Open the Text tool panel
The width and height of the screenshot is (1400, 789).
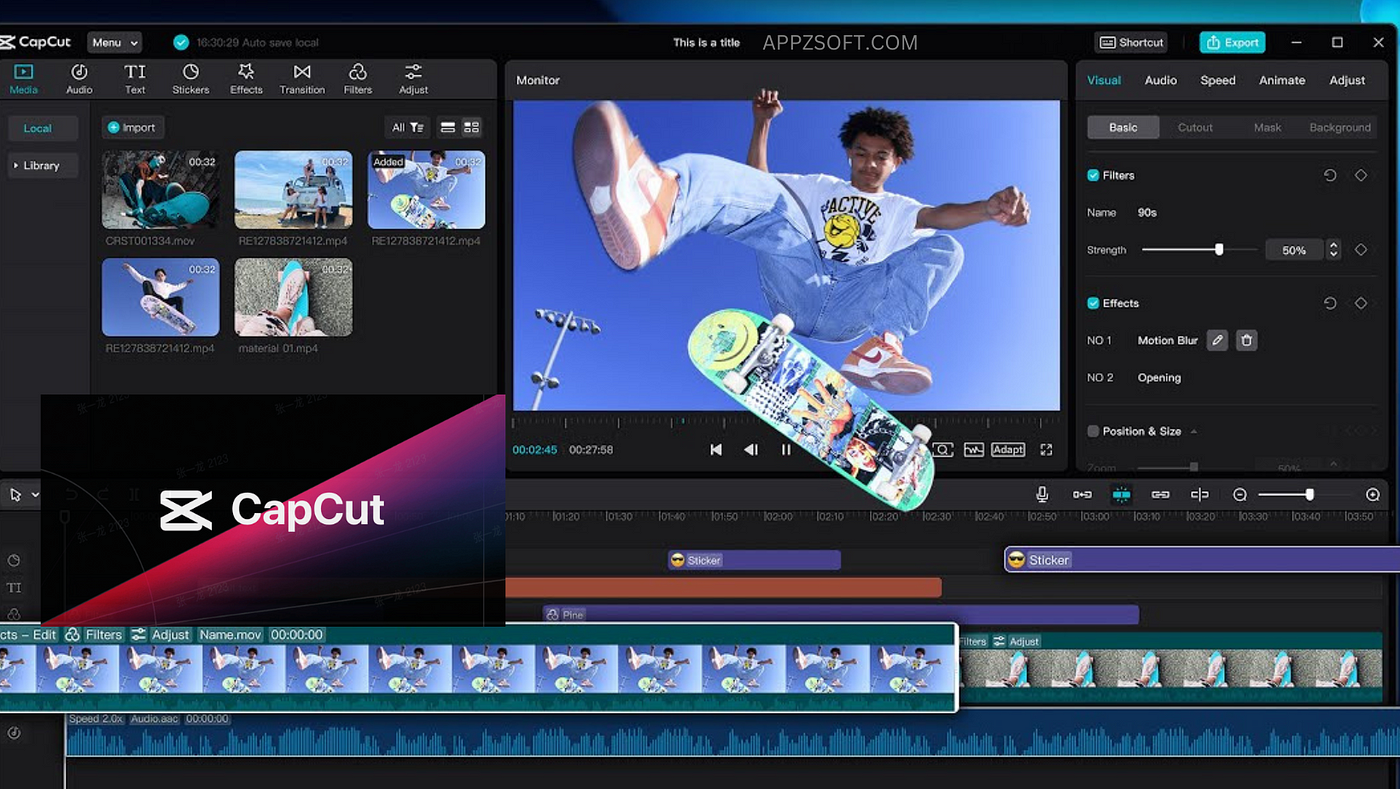pyautogui.click(x=134, y=78)
